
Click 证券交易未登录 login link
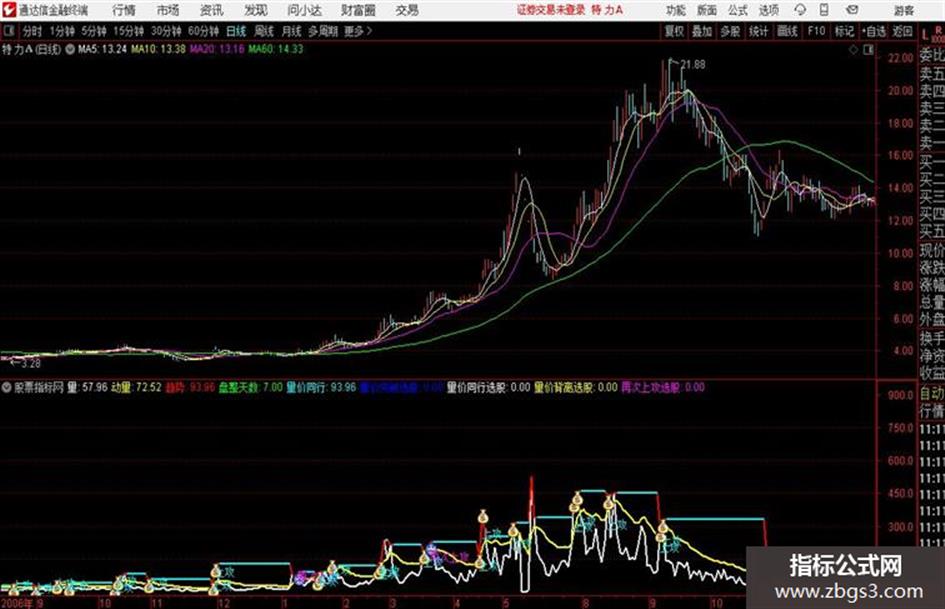[551, 10]
